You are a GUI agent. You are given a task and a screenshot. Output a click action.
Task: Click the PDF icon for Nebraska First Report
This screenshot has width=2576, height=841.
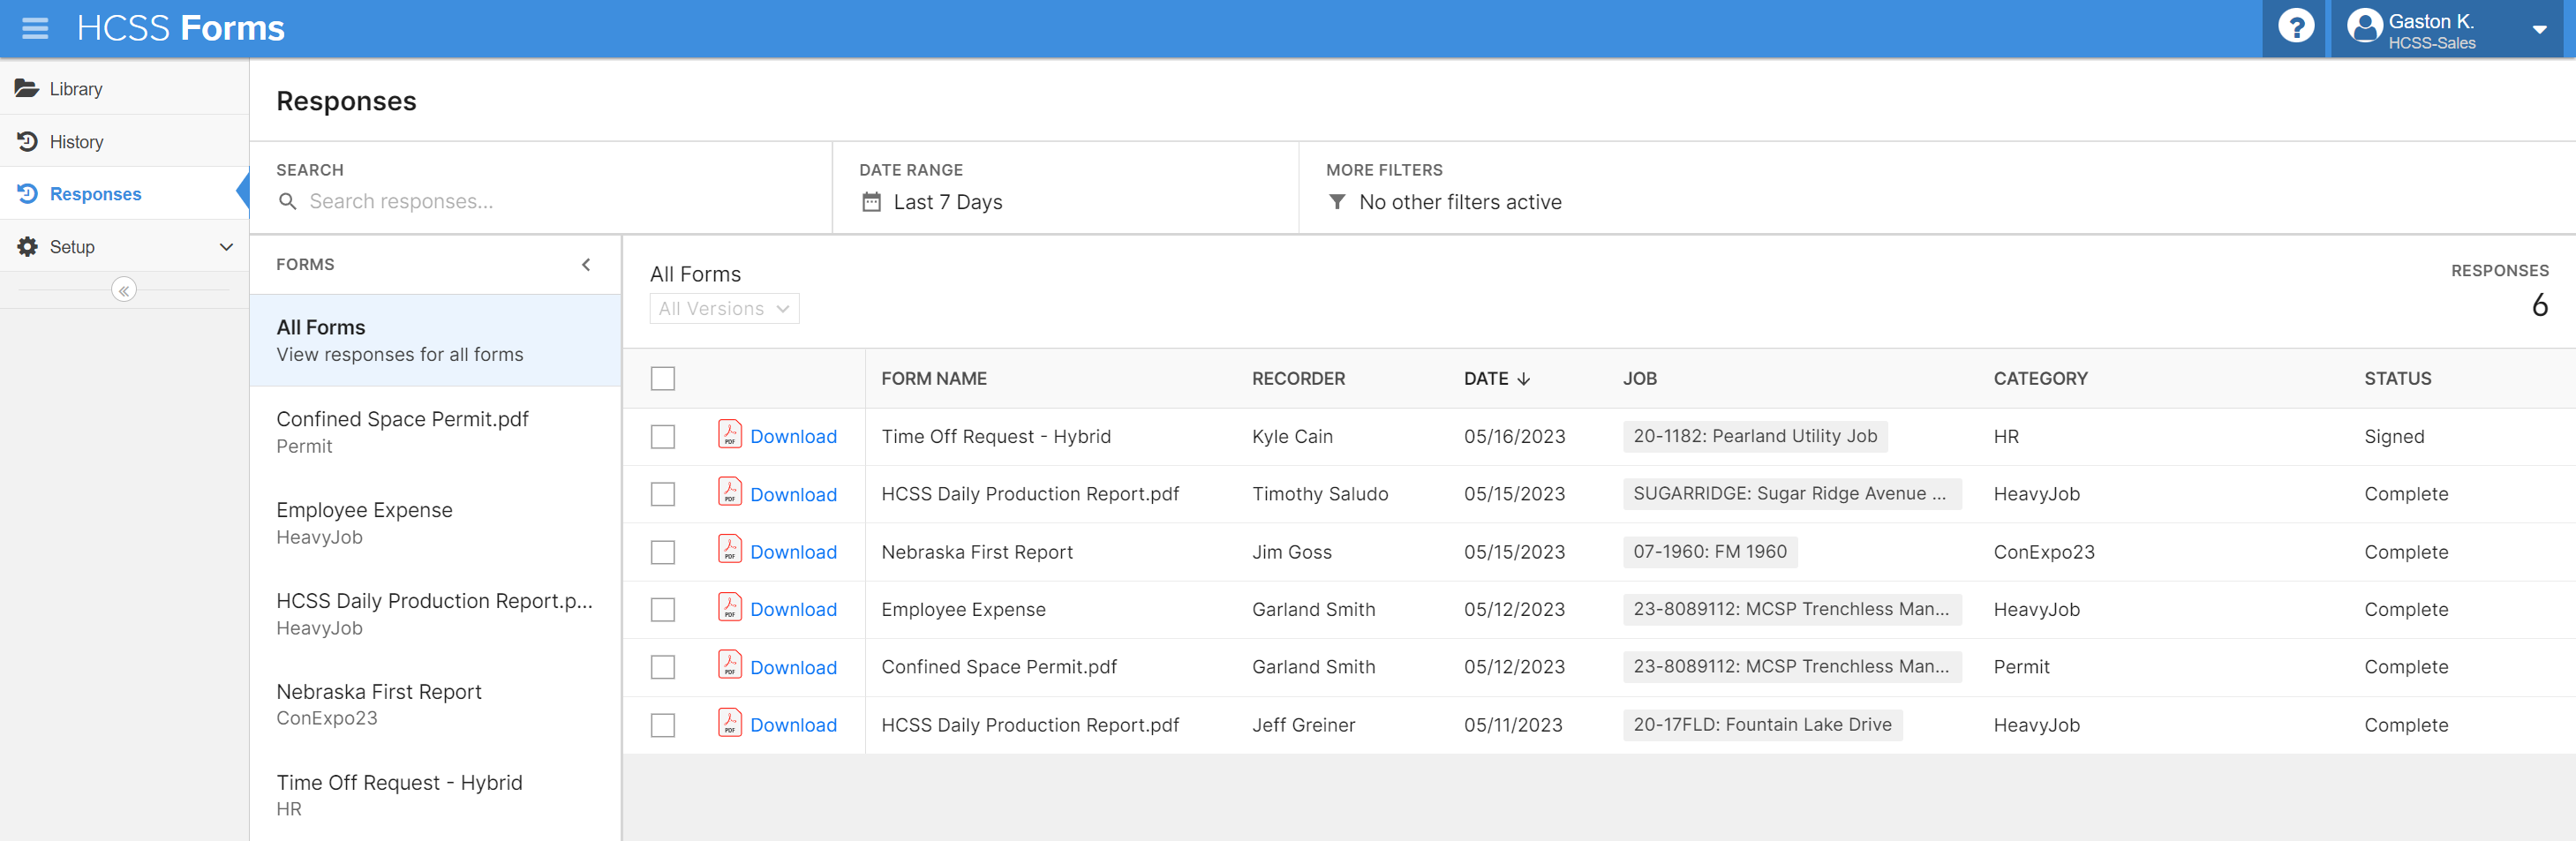[729, 551]
